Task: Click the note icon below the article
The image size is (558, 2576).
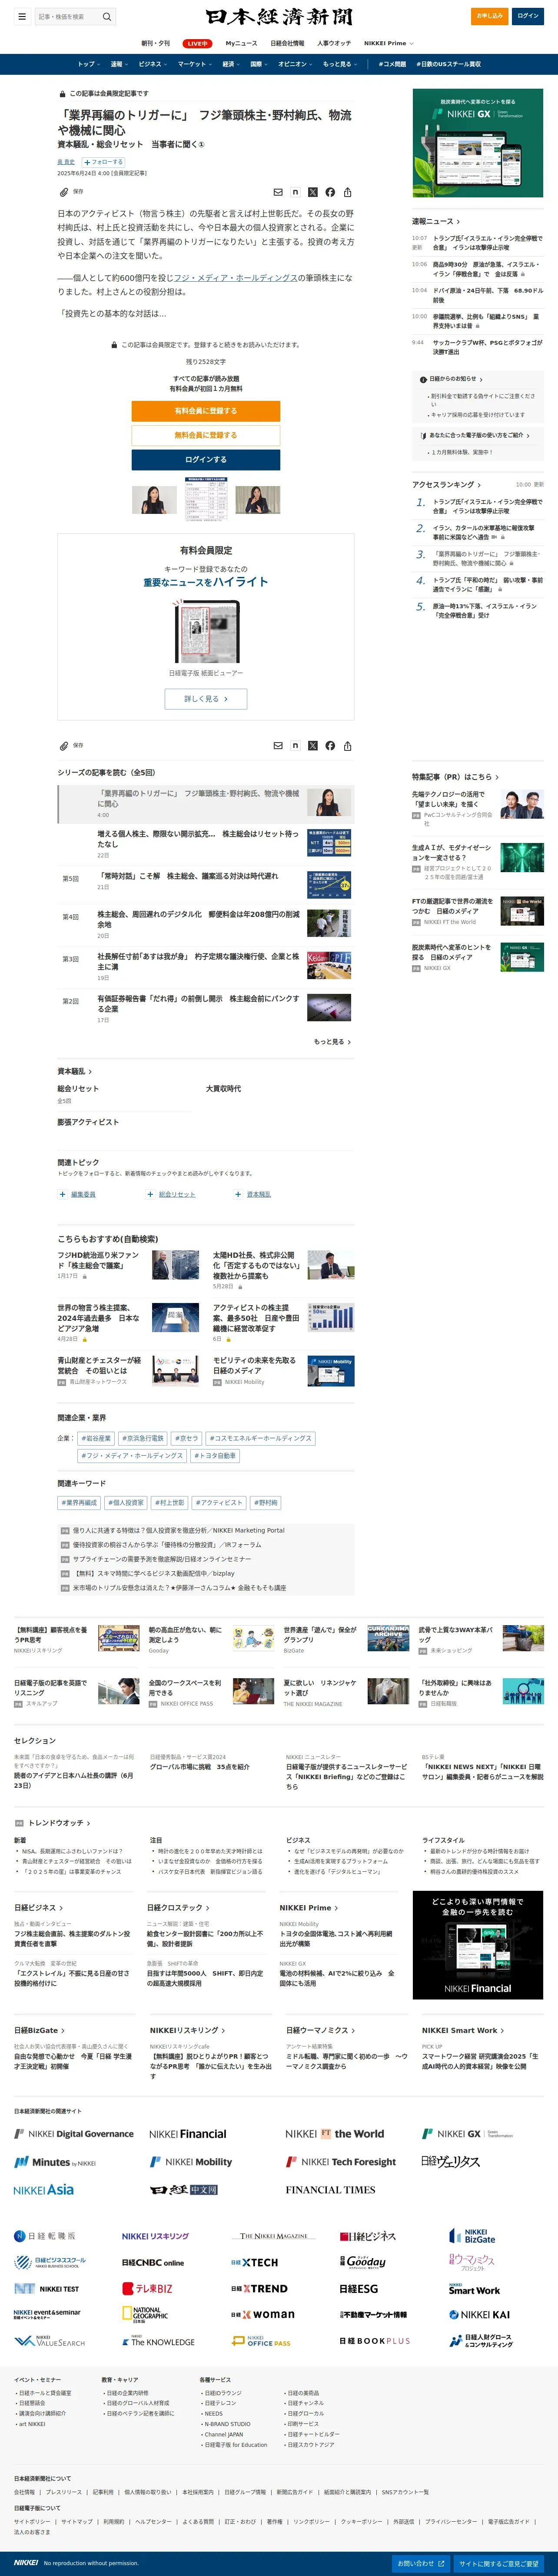Action: (295, 746)
